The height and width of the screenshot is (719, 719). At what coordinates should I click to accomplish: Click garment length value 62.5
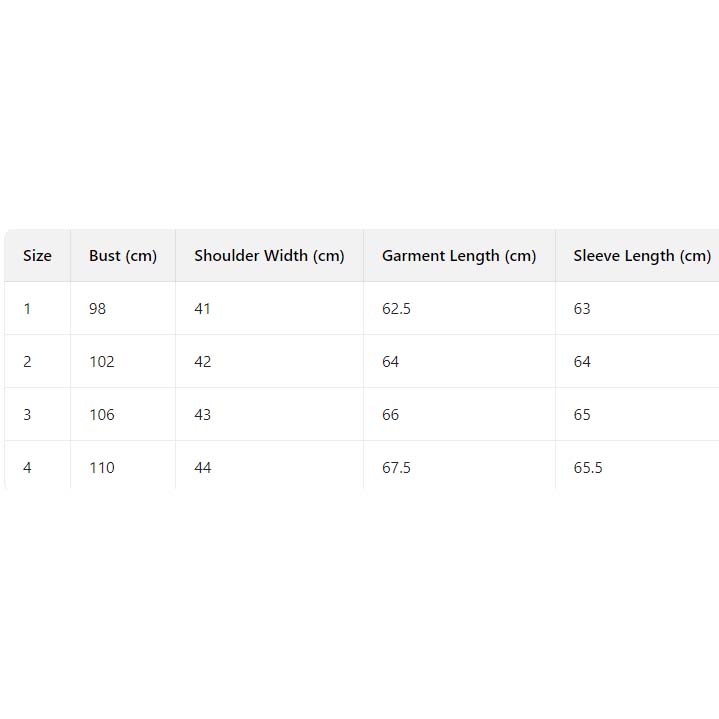[x=396, y=309]
